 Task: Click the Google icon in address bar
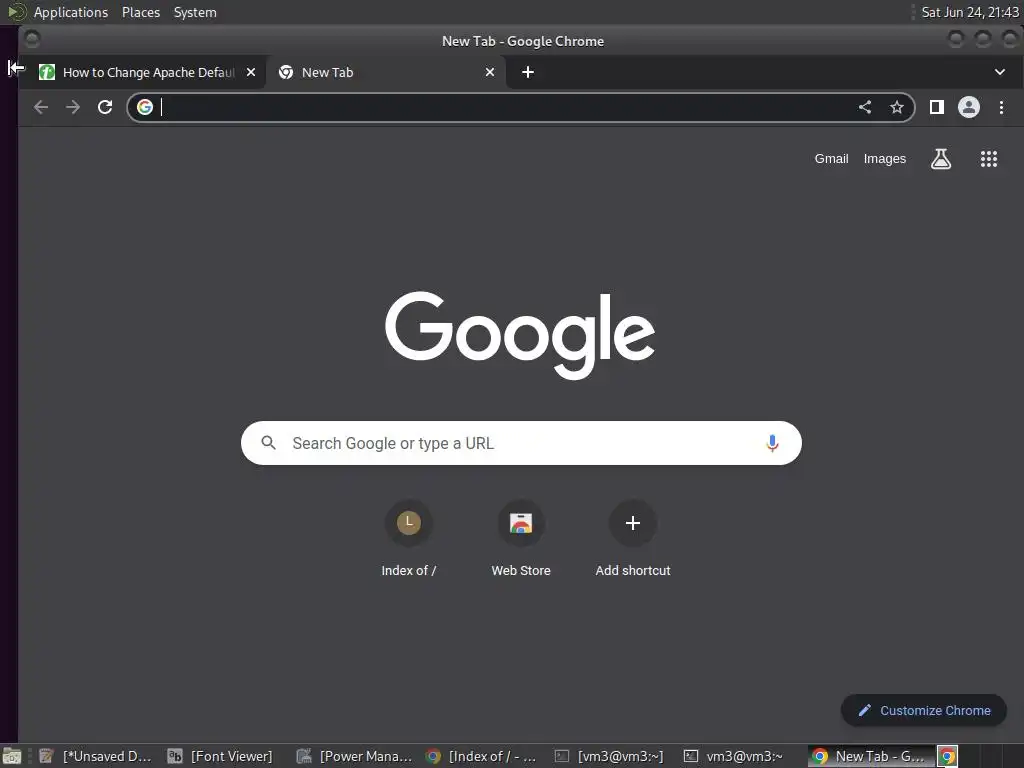(145, 107)
